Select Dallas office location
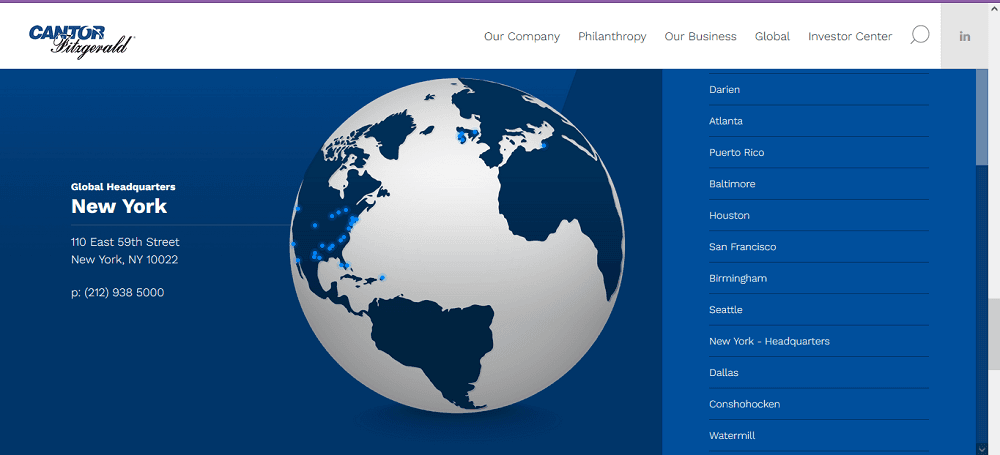This screenshot has height=455, width=1000. click(819, 372)
